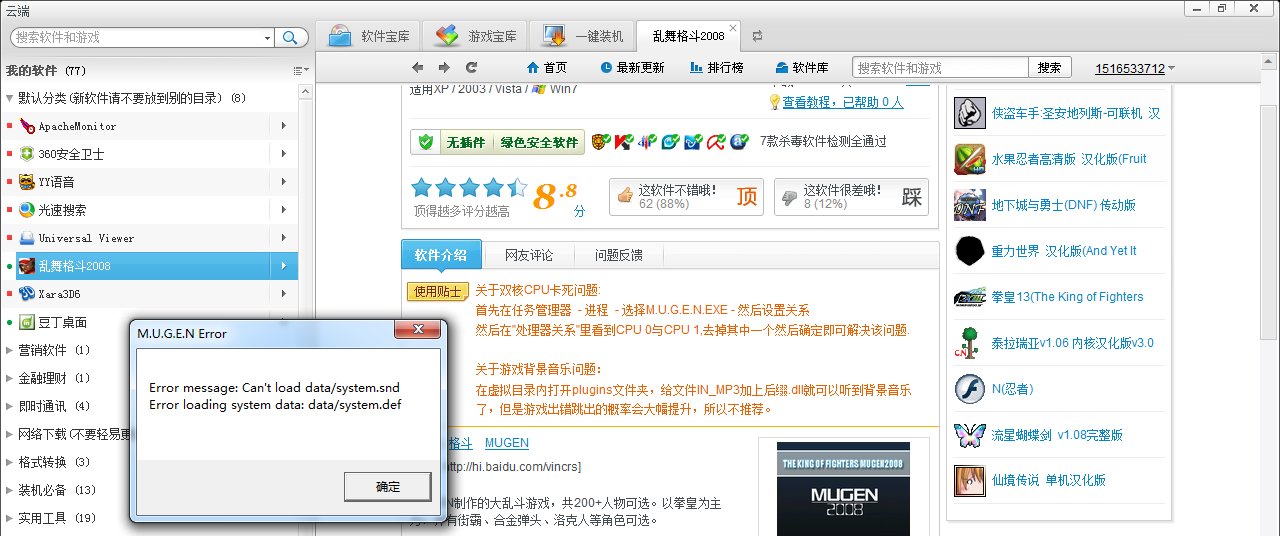Open 最新更新 page
Screen dimensions: 1280x536
coord(632,68)
